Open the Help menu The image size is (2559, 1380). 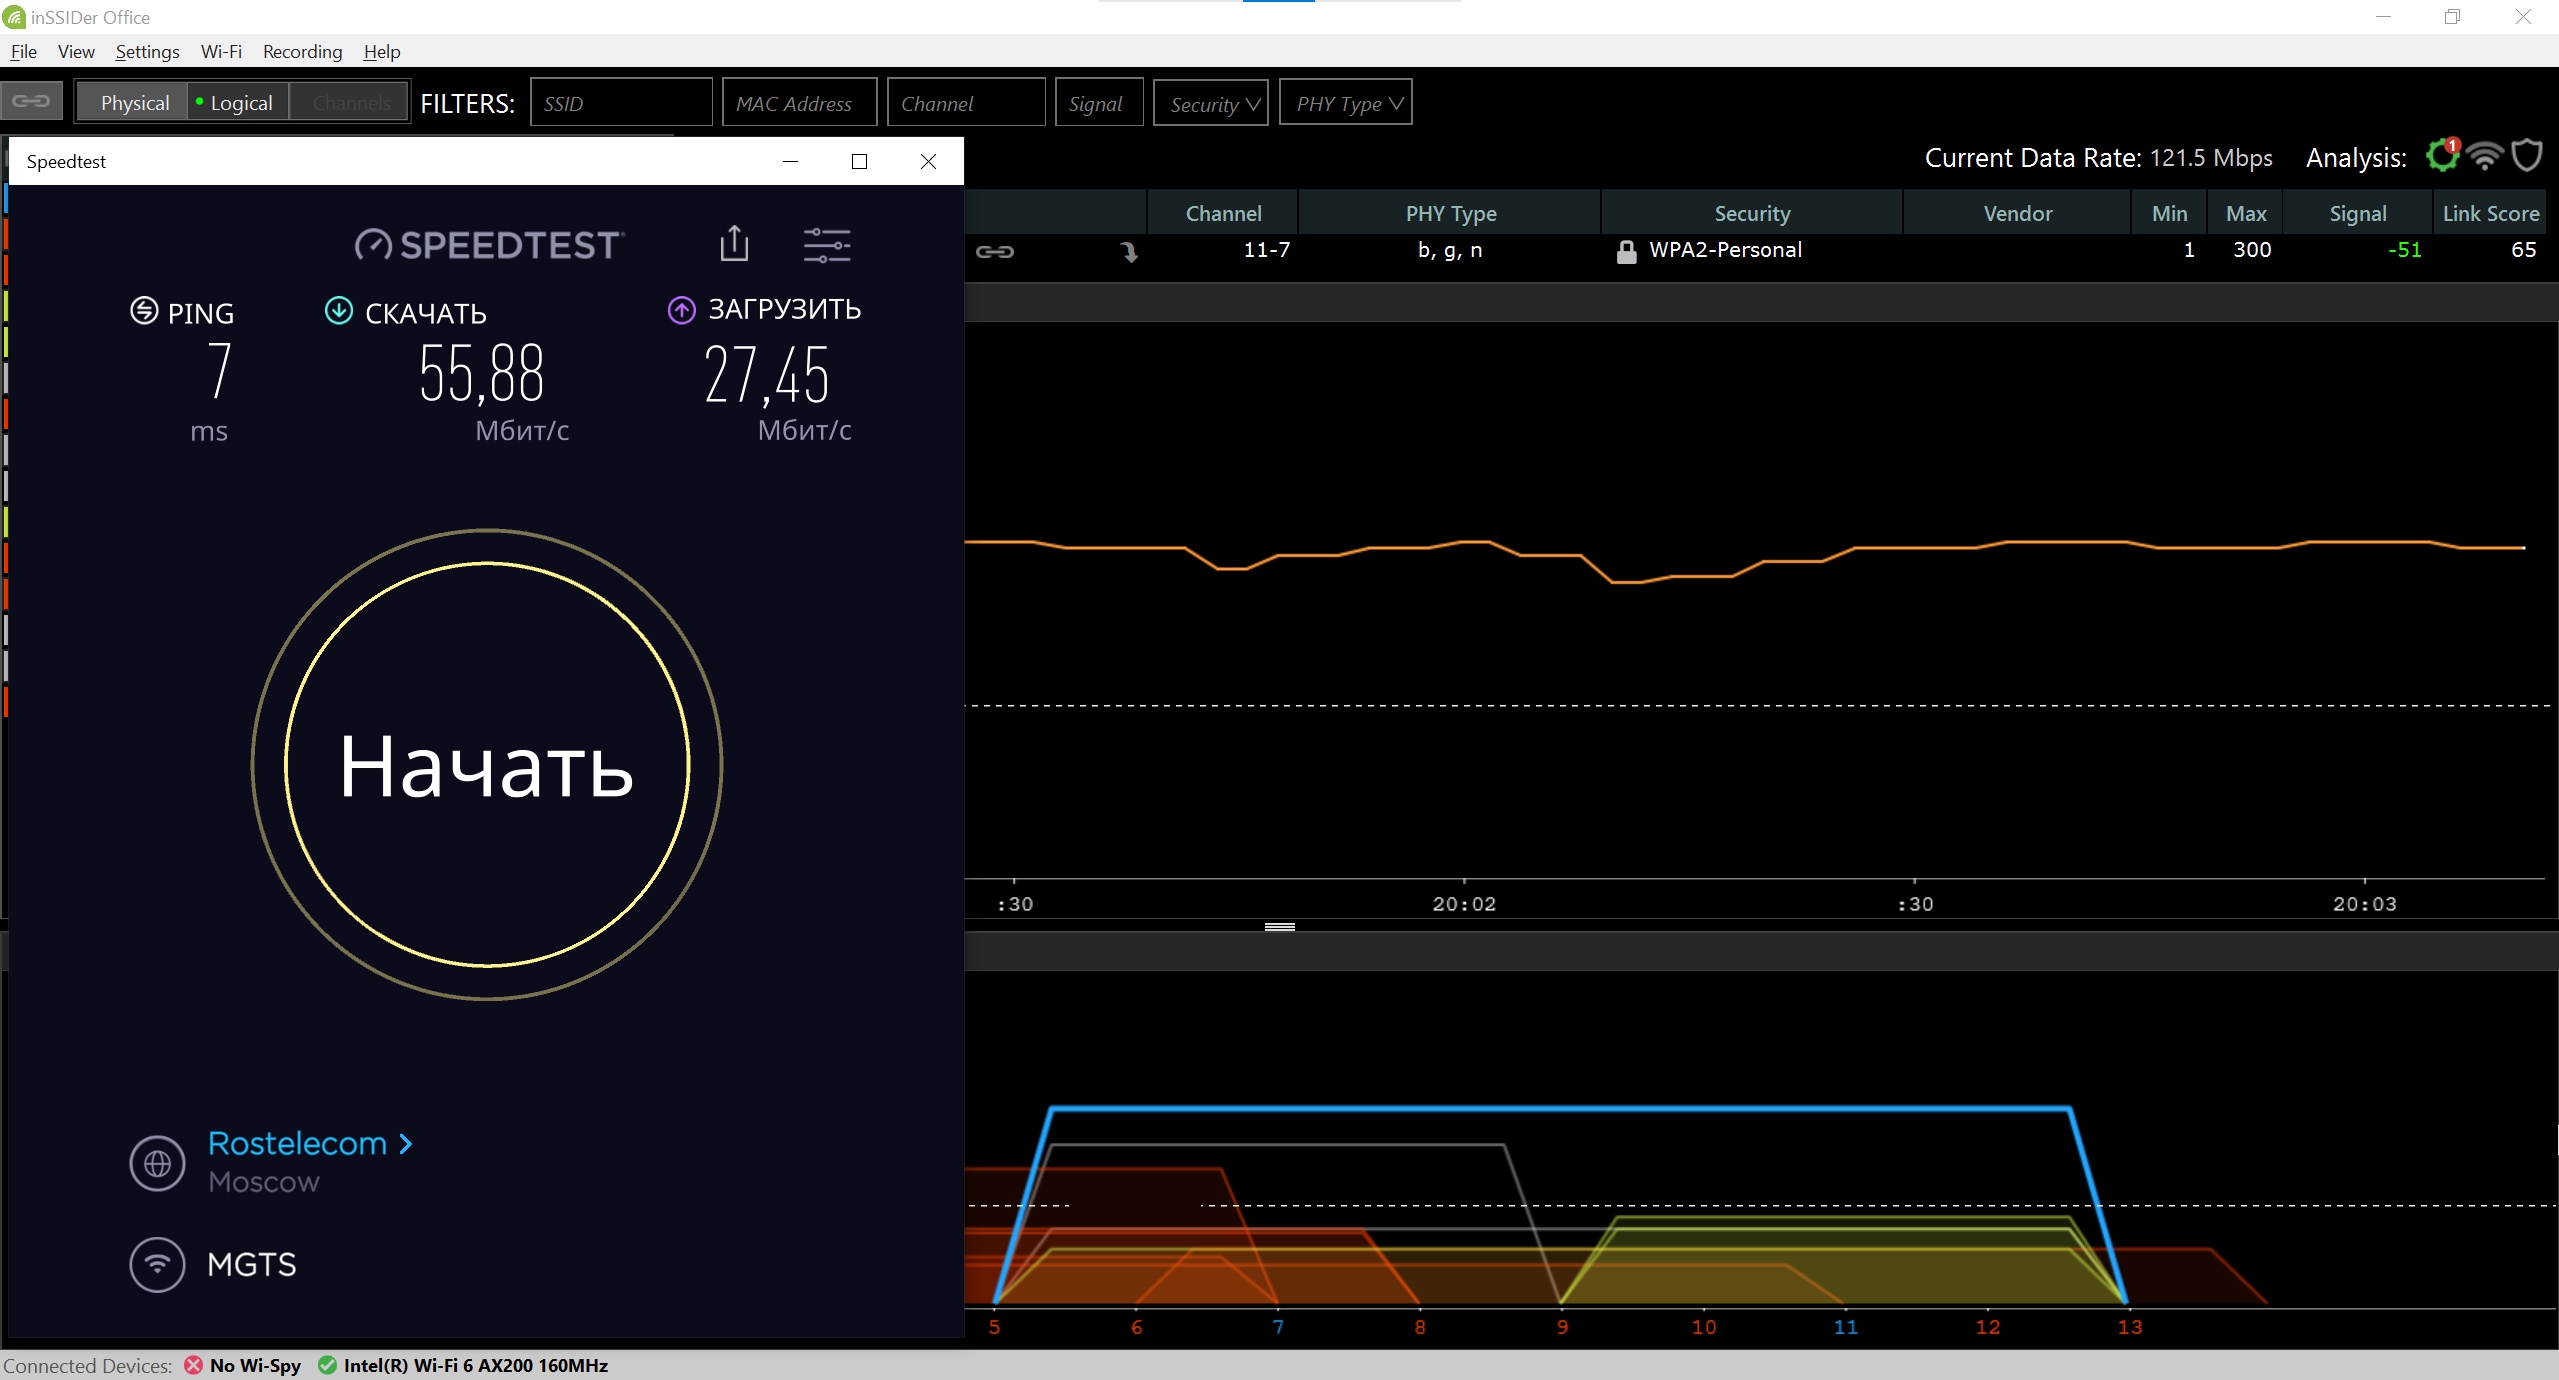coord(382,51)
